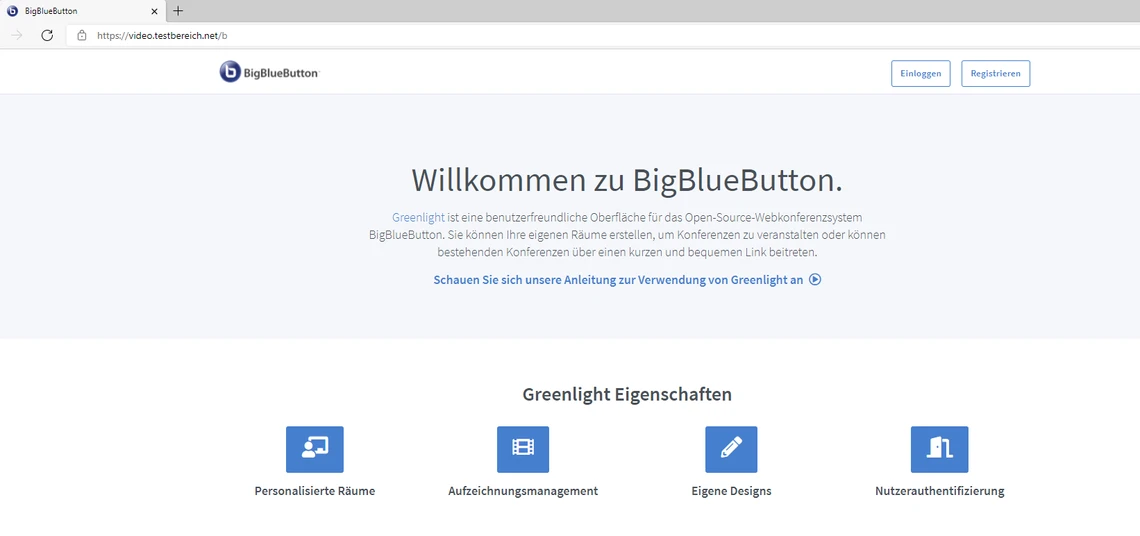Click the Nutzerauthentifizierung door icon
Image resolution: width=1140 pixels, height=536 pixels.
[939, 449]
